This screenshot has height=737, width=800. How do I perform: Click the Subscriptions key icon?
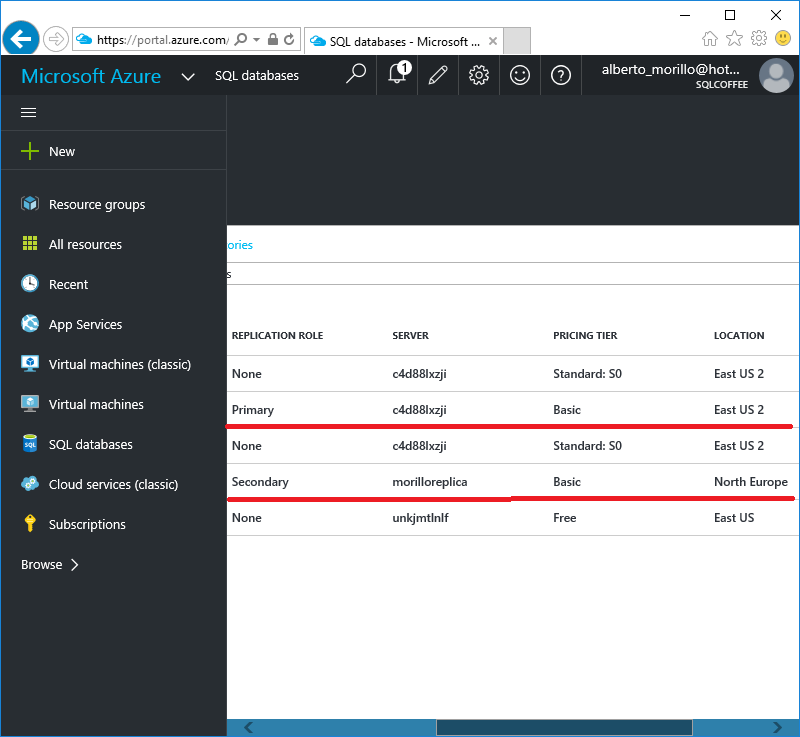(x=30, y=523)
